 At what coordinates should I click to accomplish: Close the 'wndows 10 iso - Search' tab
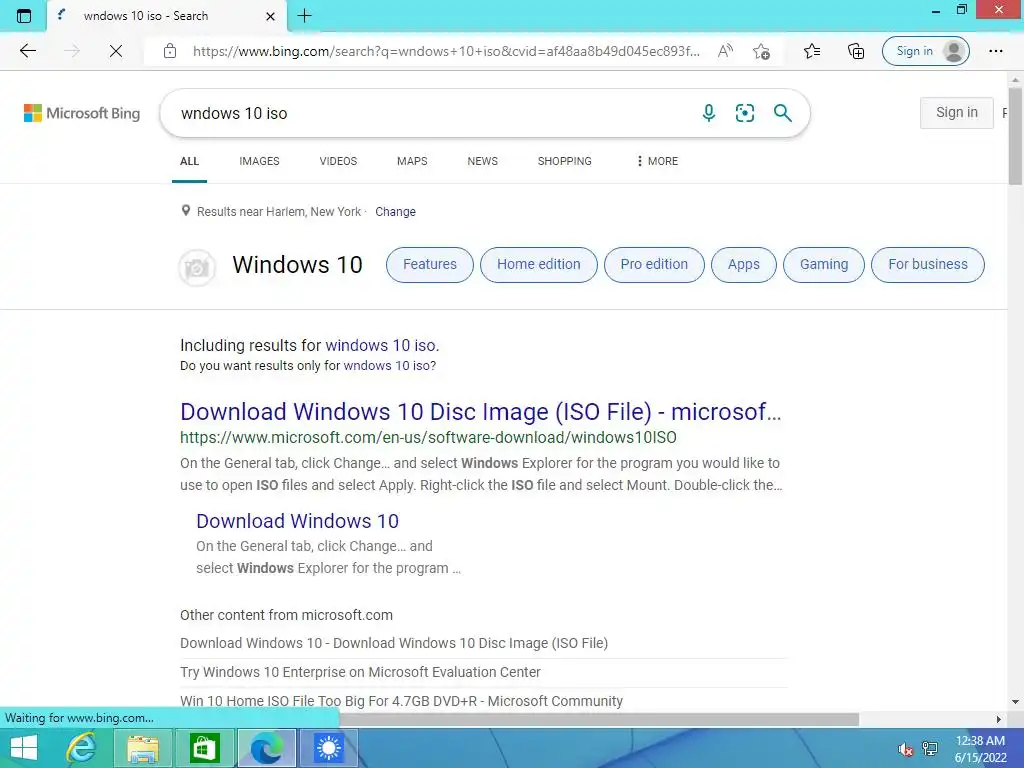click(270, 16)
